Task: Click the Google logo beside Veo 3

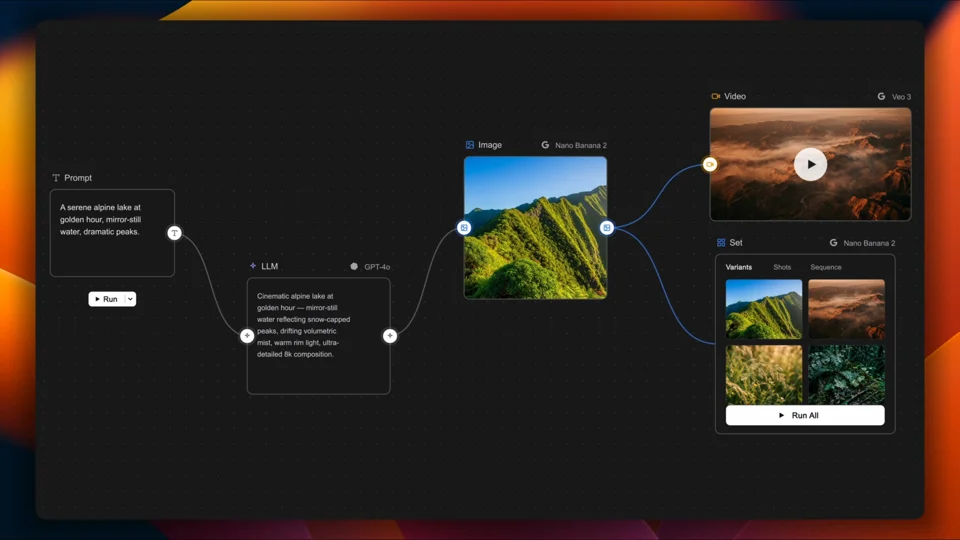Action: [882, 96]
